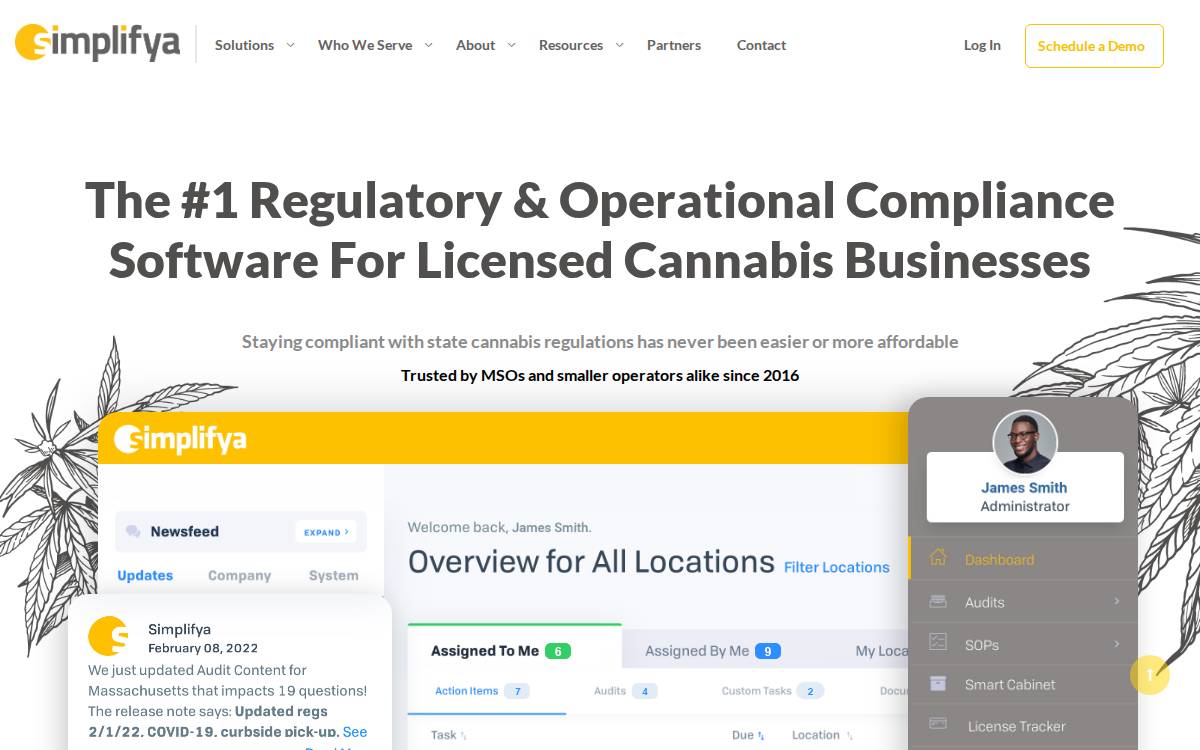
Task: Click the Custom Tasks 2 count badge
Action: click(811, 691)
